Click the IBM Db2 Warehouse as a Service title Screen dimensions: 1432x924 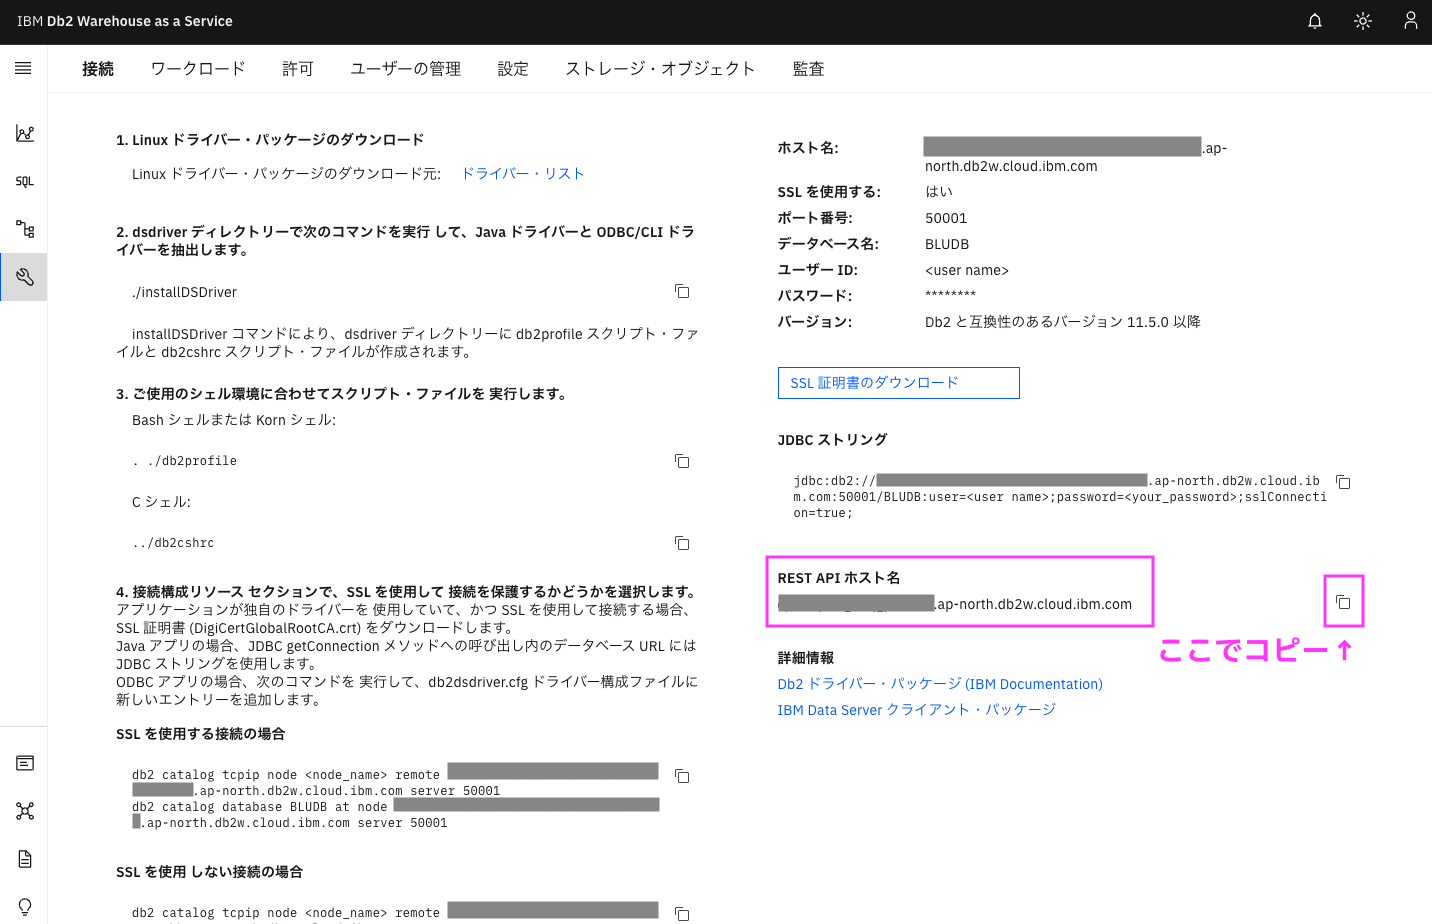coord(124,21)
